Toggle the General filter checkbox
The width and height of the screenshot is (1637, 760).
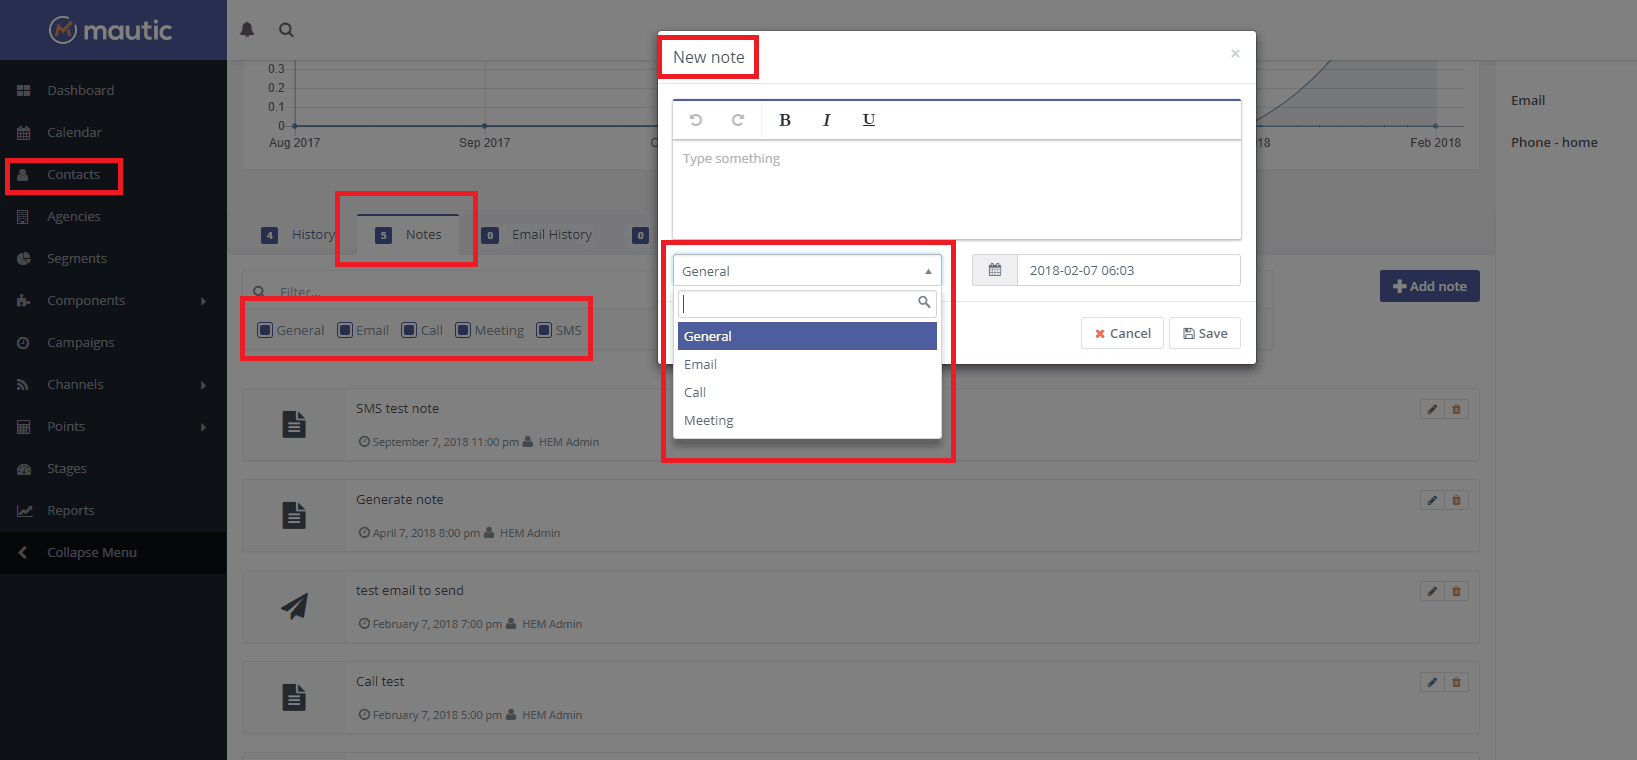coord(265,330)
